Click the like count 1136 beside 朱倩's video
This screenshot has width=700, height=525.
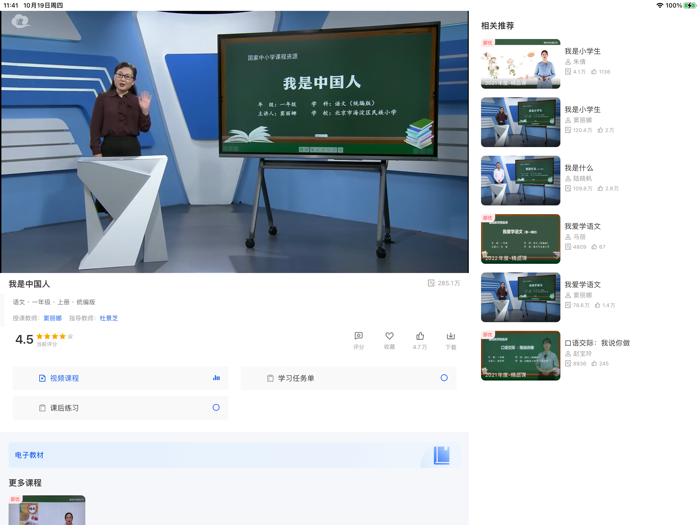(x=604, y=72)
